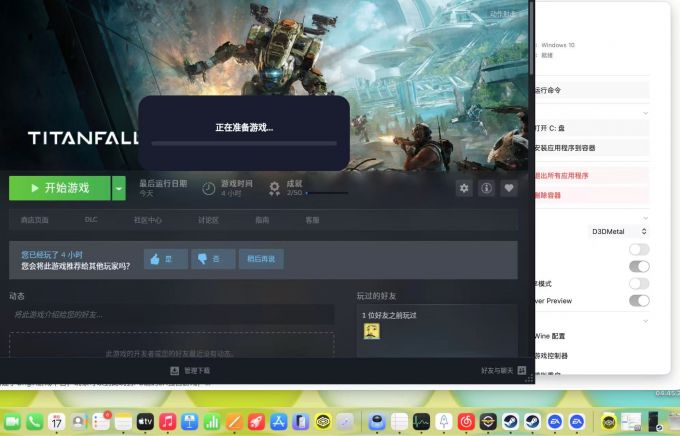680x436 pixels.
Task: Open Keynote from the dock
Action: pyautogui.click(x=190, y=422)
